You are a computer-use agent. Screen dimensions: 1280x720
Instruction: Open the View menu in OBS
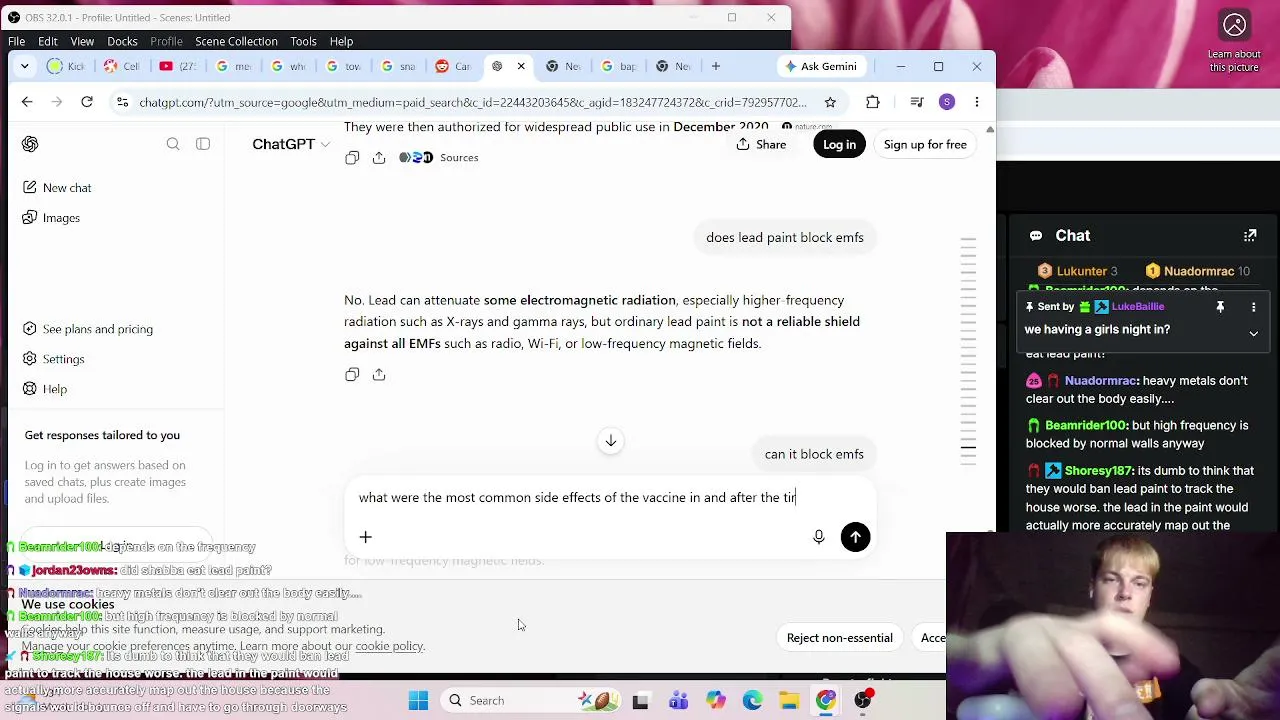82,41
